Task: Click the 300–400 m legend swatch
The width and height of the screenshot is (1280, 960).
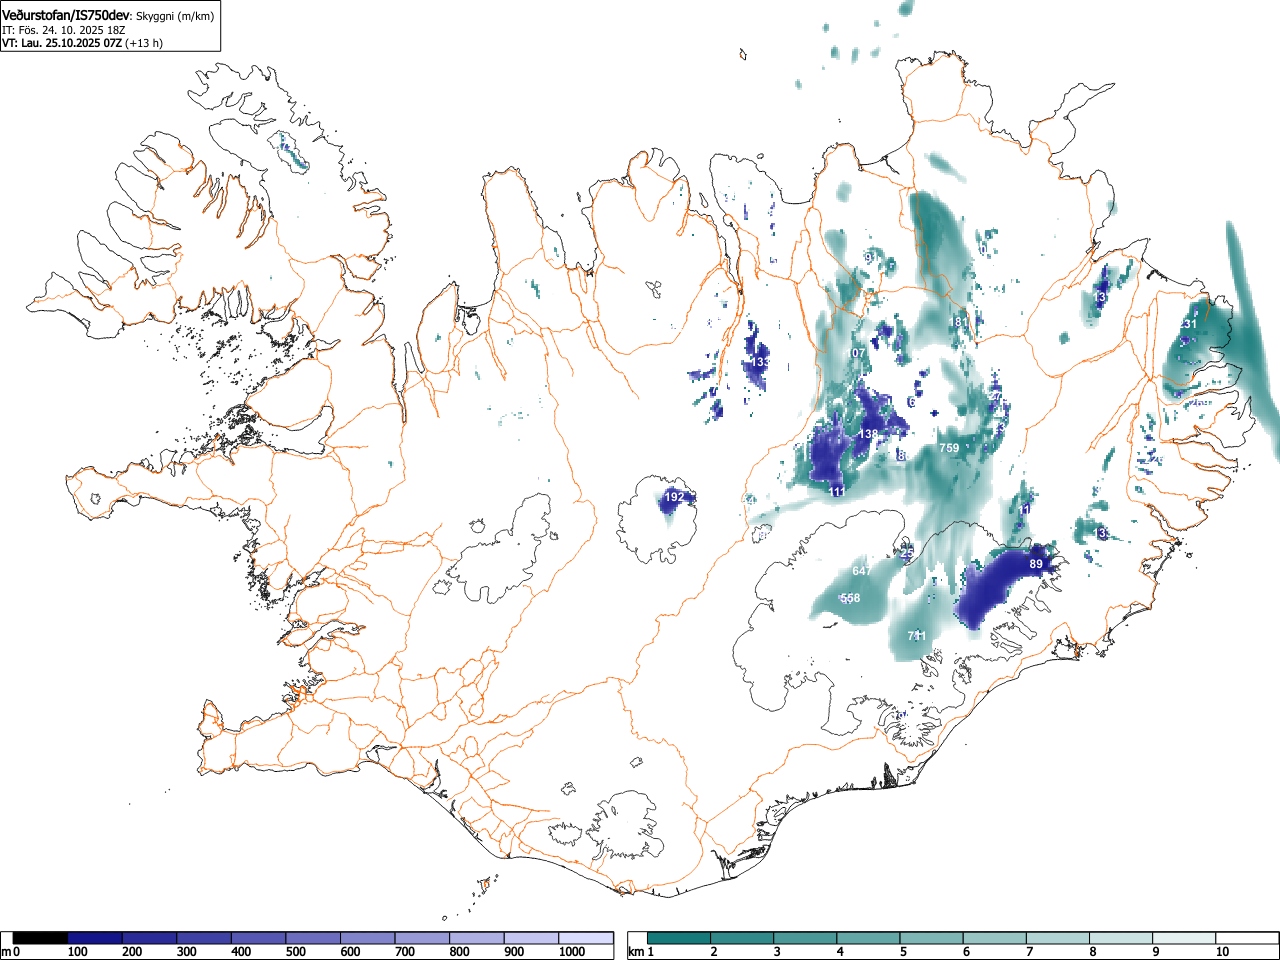Action: coord(204,938)
